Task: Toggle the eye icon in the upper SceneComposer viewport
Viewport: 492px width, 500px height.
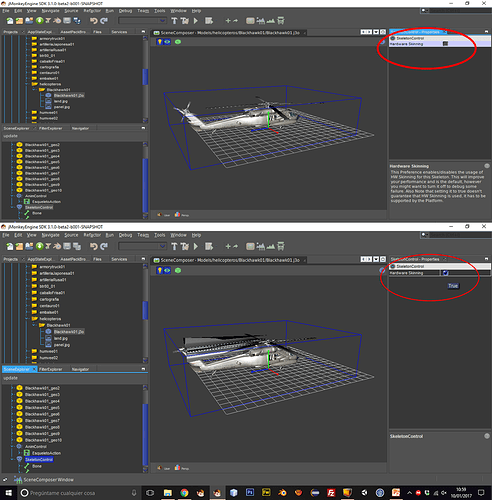Action: click(167, 42)
